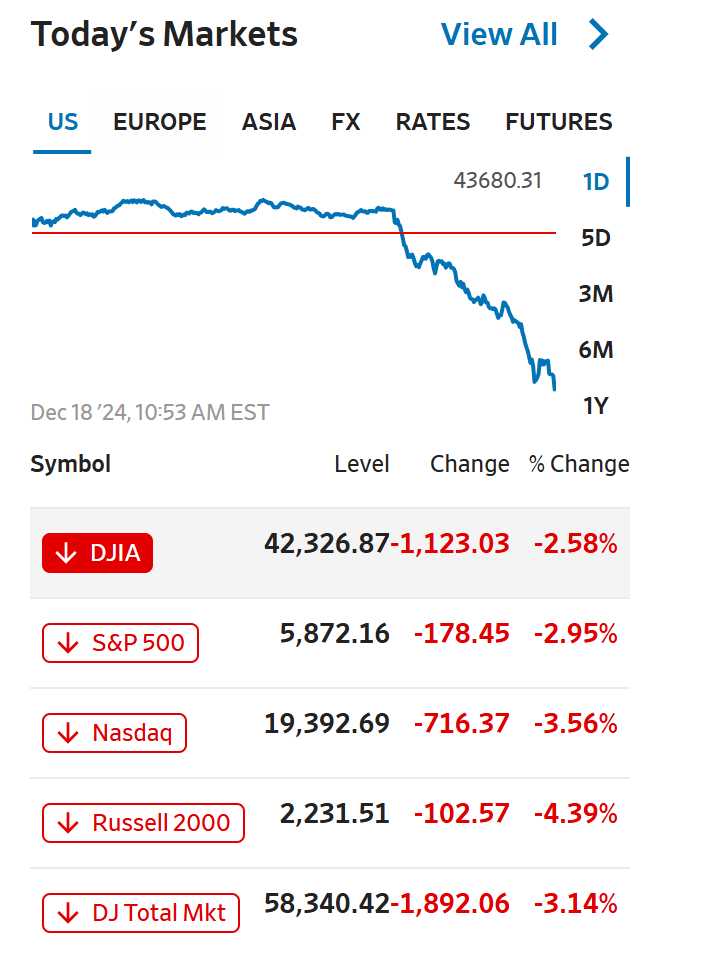Image resolution: width=706 pixels, height=960 pixels.
Task: Select the Russell 2000 symbol button
Action: 143,823
